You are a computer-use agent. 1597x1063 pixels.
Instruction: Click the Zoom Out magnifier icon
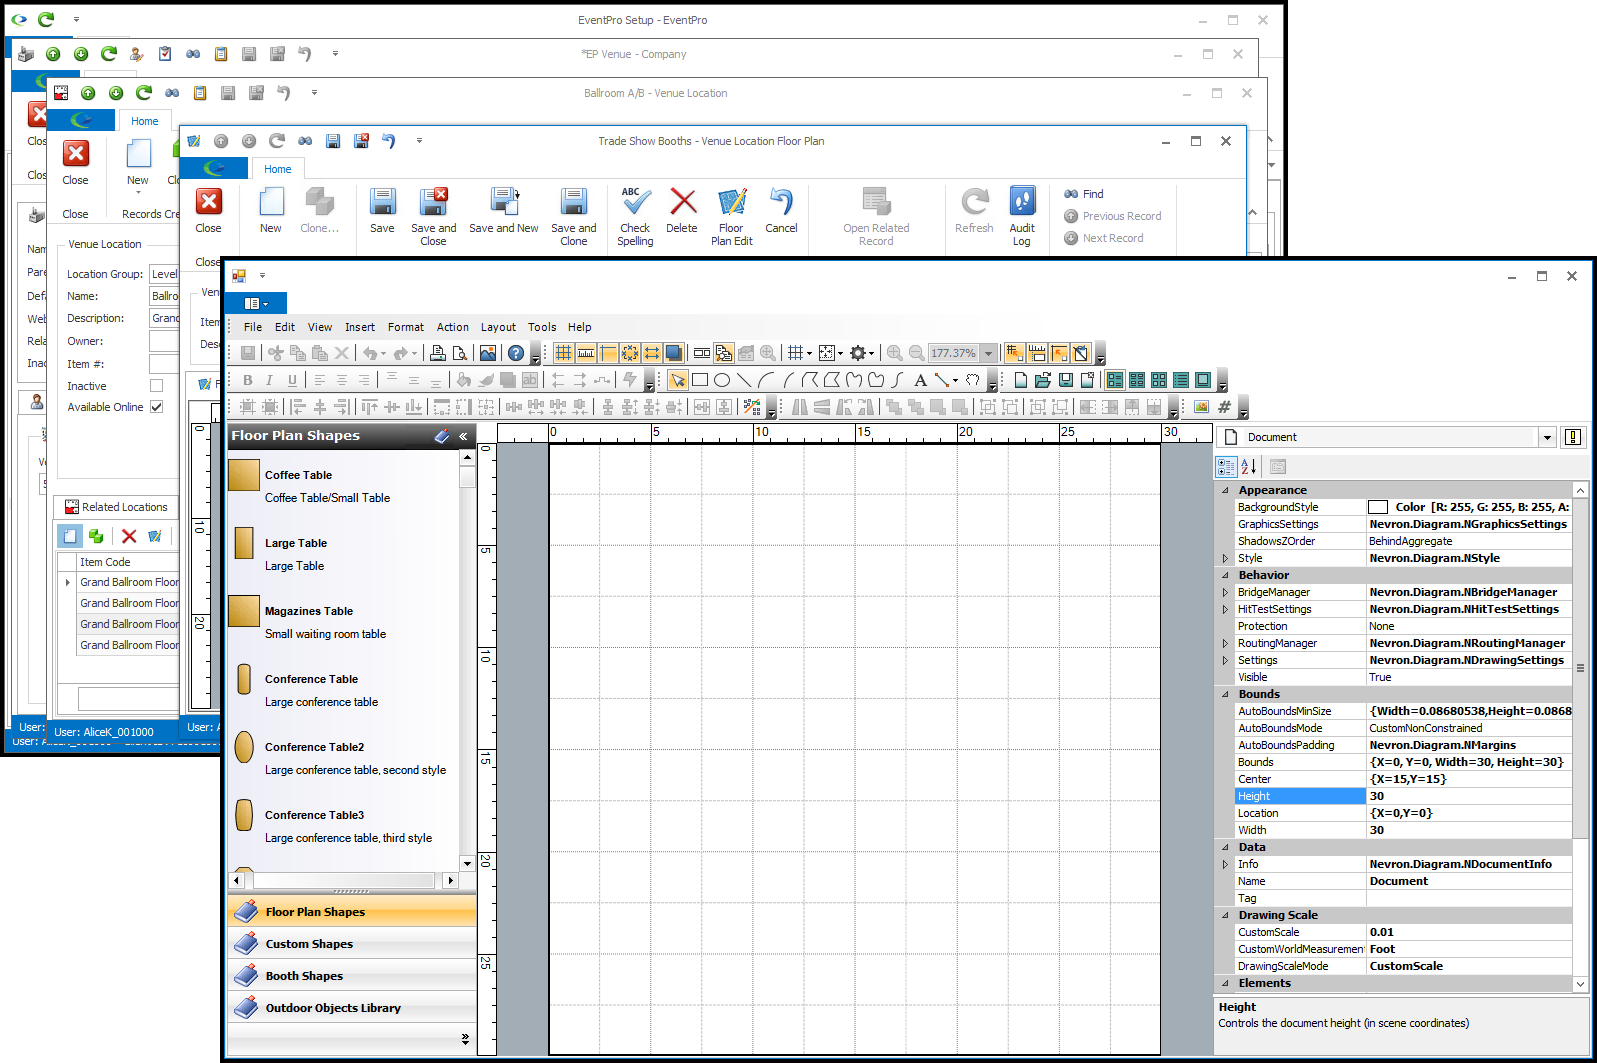coord(916,353)
